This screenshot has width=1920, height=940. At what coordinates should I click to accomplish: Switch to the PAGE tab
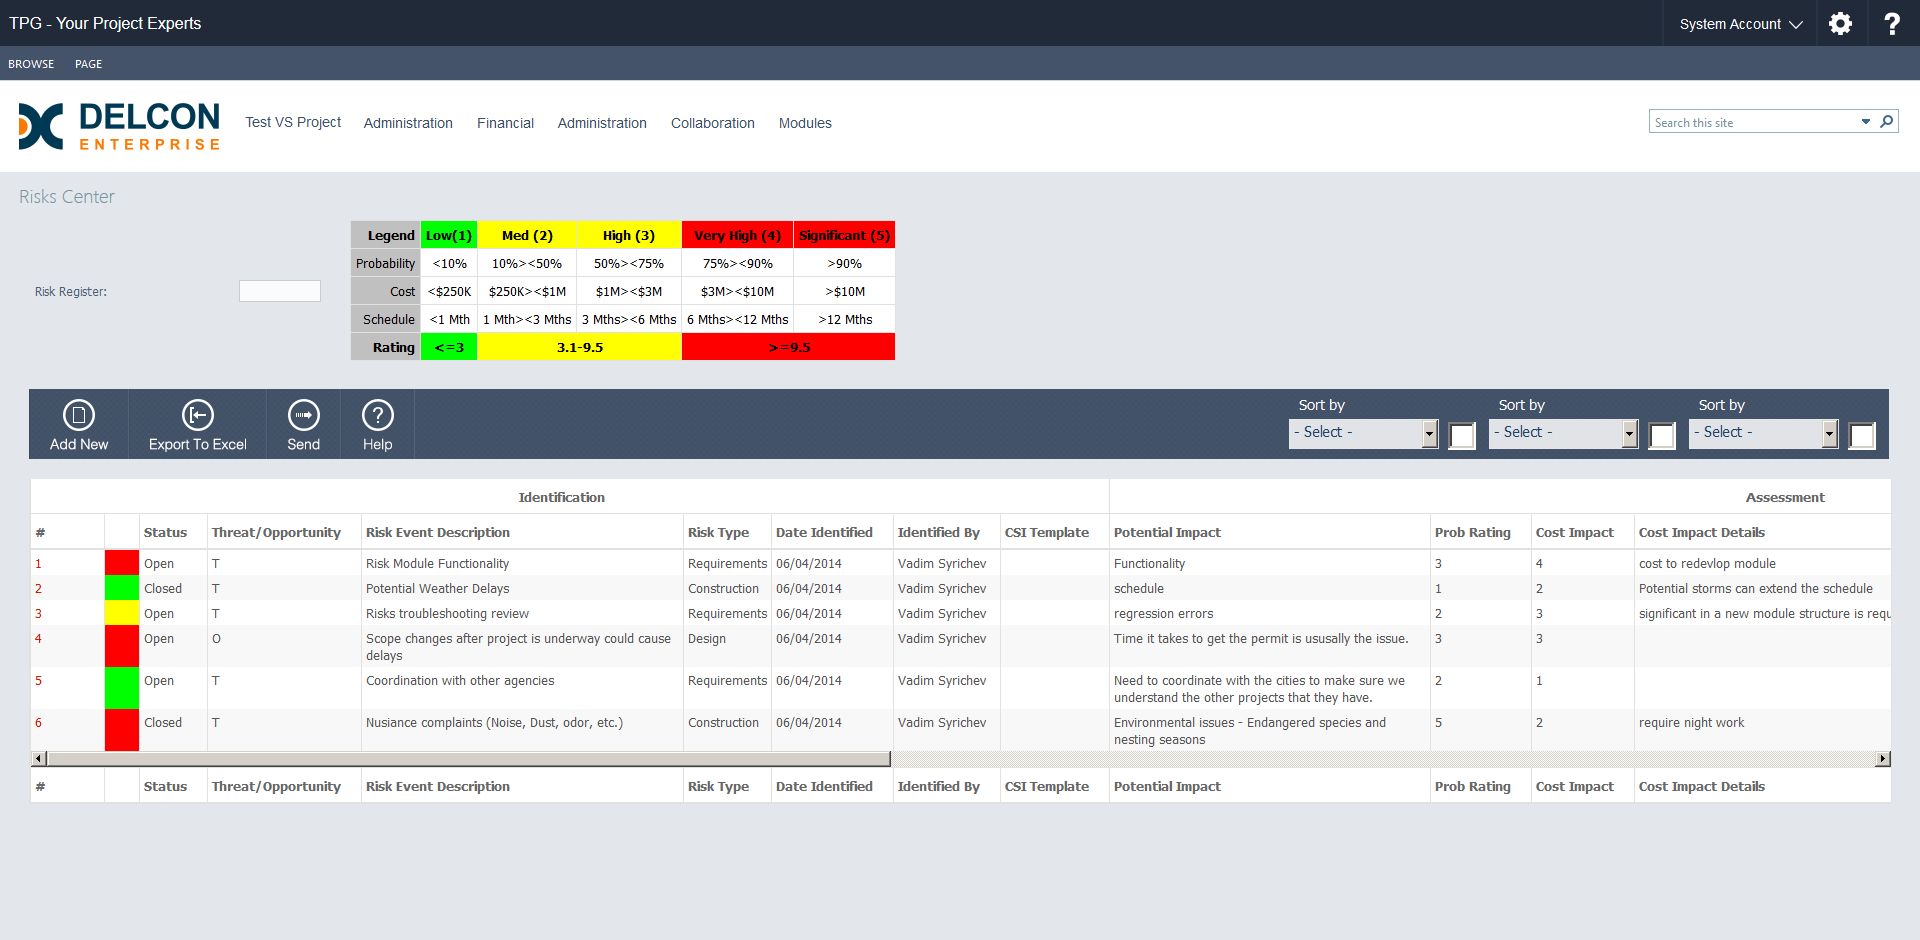(88, 63)
